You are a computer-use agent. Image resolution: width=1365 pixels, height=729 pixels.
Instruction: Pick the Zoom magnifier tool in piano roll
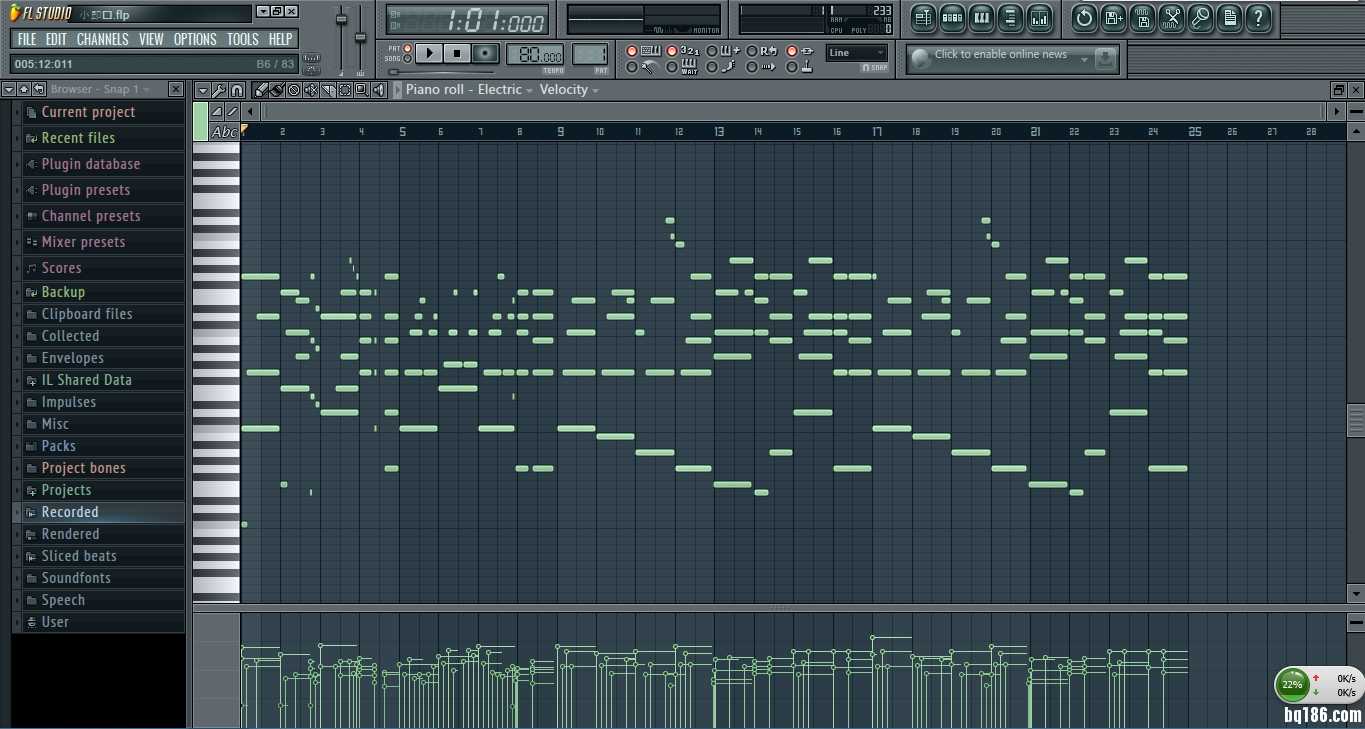point(361,90)
